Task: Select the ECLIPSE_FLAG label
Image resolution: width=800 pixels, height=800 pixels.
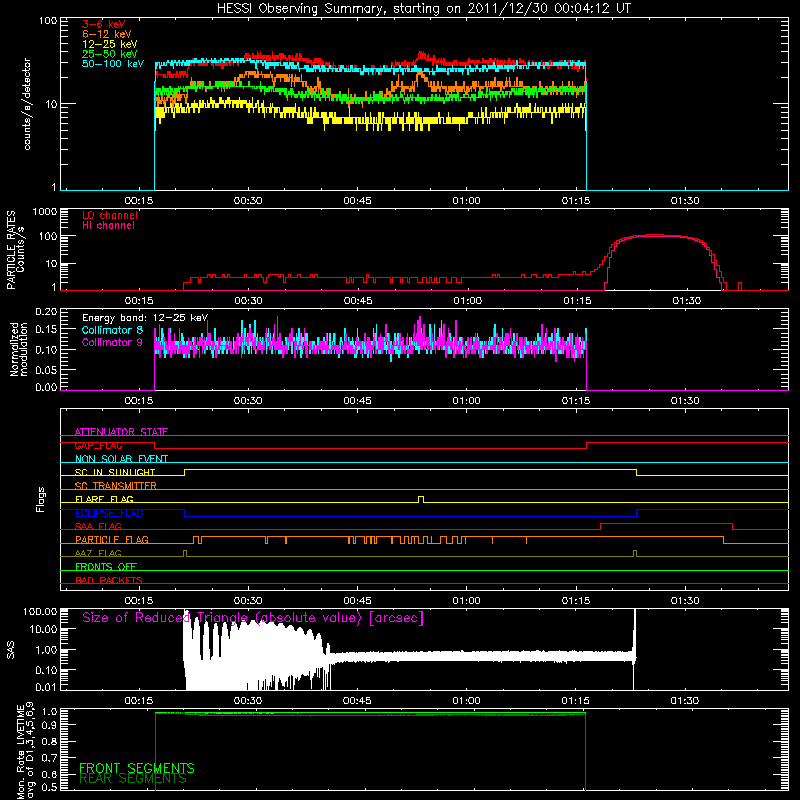Action: coord(109,513)
